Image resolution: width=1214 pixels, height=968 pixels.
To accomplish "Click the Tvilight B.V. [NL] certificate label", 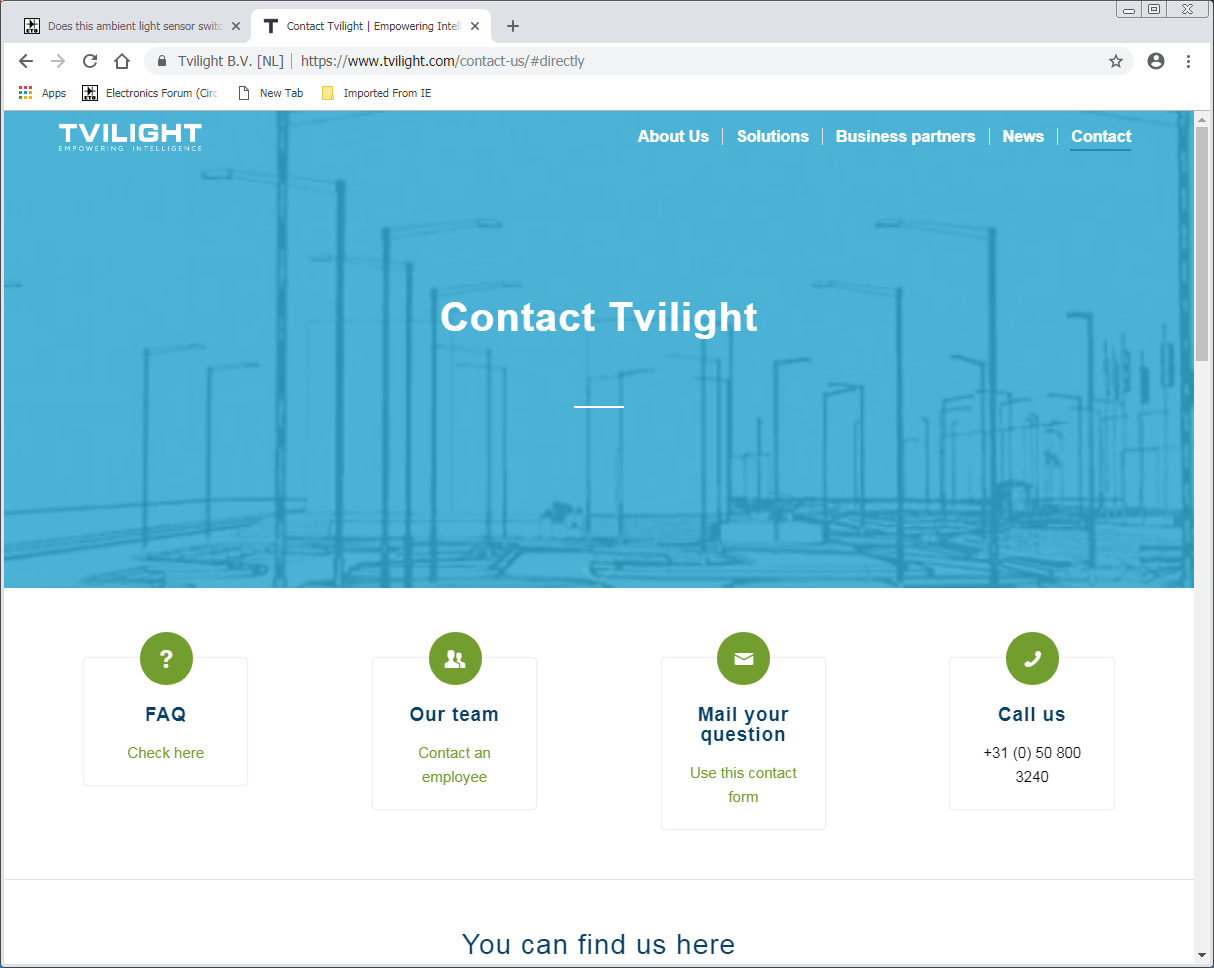I will [x=231, y=61].
